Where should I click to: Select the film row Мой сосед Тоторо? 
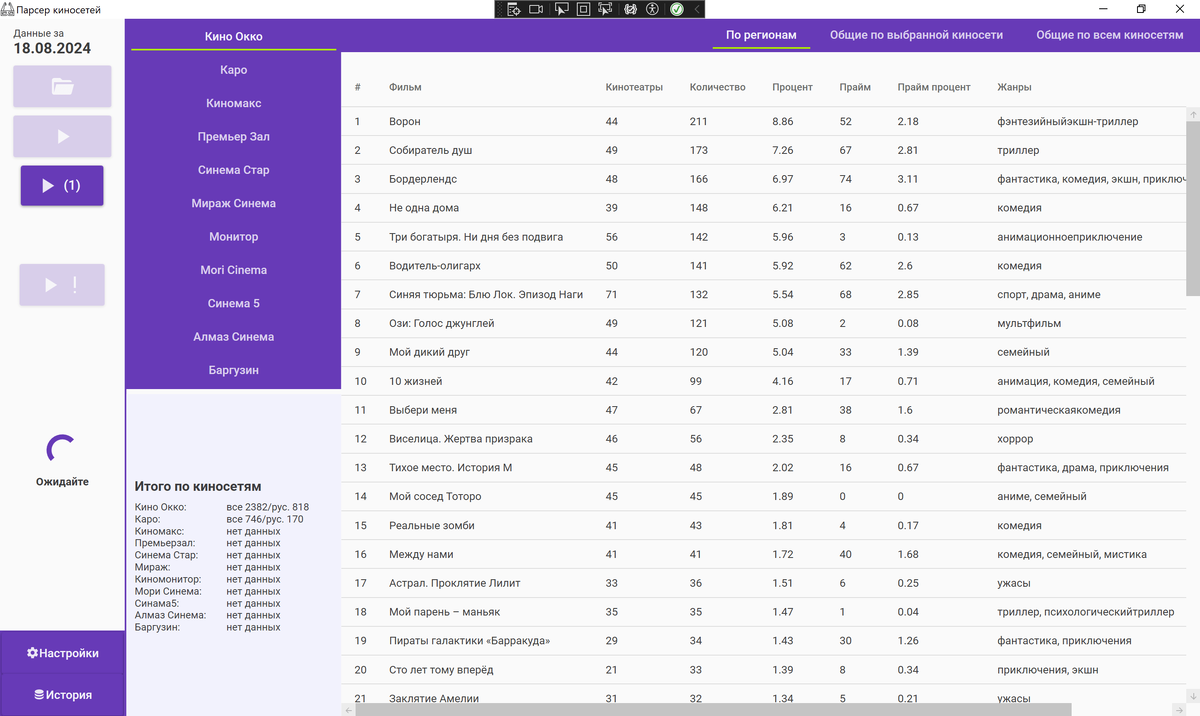coord(763,496)
